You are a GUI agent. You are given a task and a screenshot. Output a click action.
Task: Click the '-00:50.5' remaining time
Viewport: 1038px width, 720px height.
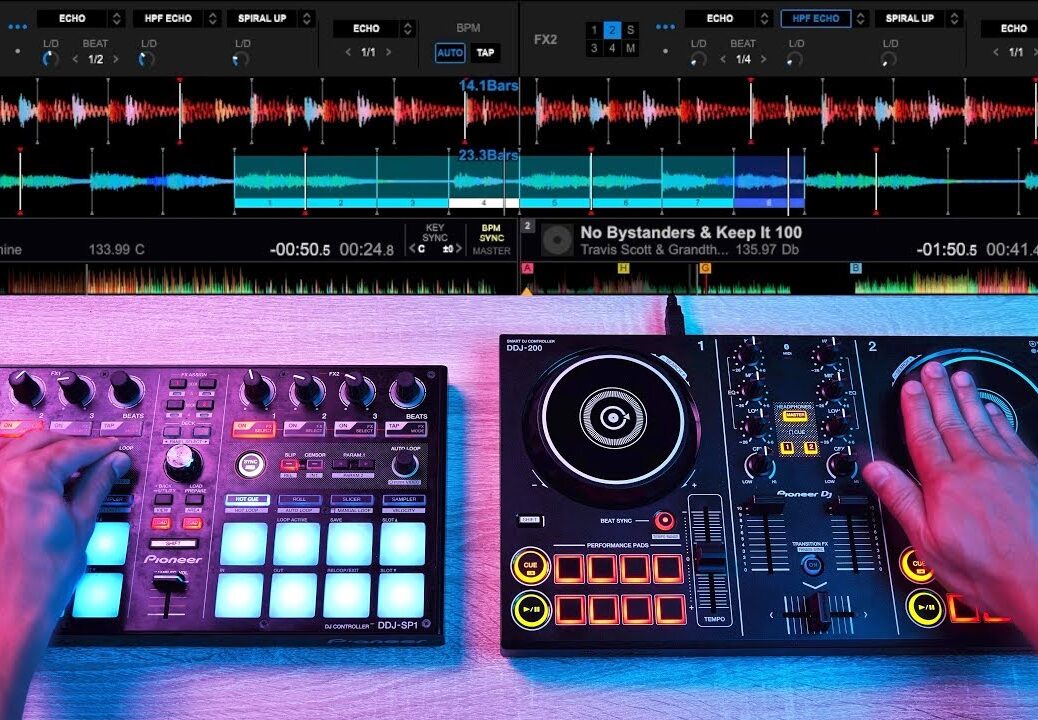(300, 250)
